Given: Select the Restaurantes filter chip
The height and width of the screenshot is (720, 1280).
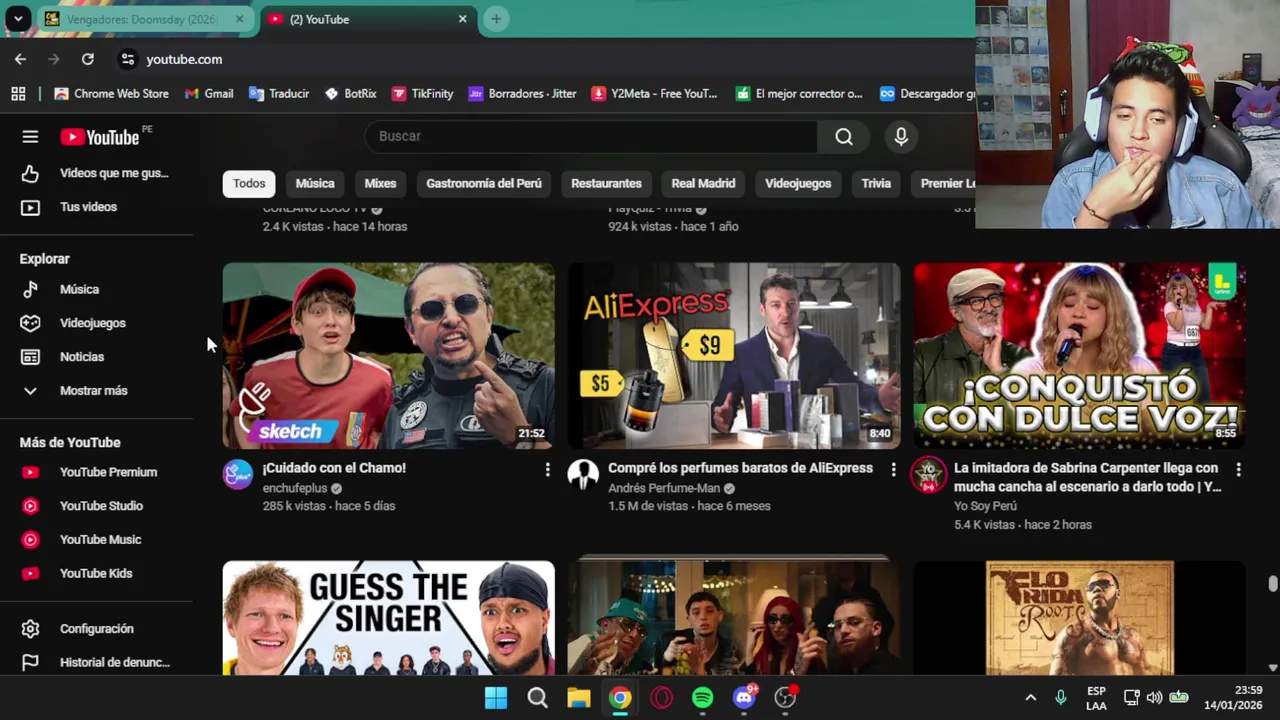Looking at the screenshot, I should pyautogui.click(x=606, y=183).
